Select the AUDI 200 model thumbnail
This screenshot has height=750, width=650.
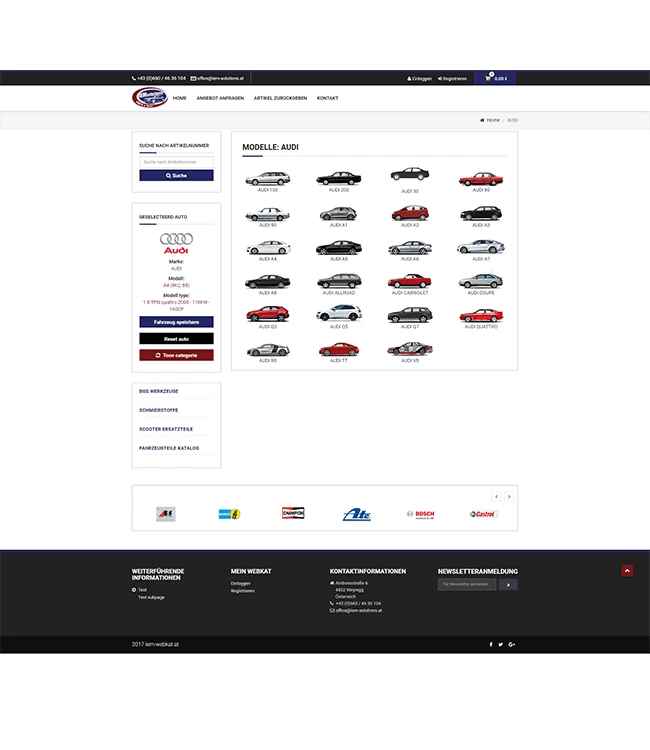339,178
